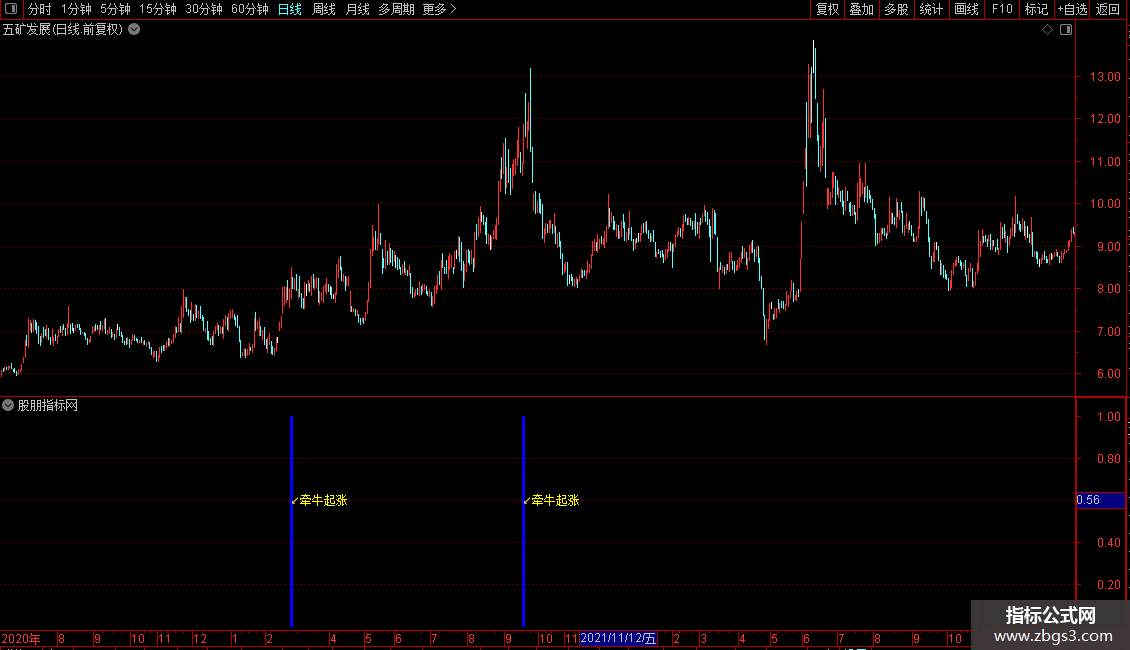Click the 13.00 price axis label
This screenshot has width=1130, height=650.
[x=1105, y=76]
